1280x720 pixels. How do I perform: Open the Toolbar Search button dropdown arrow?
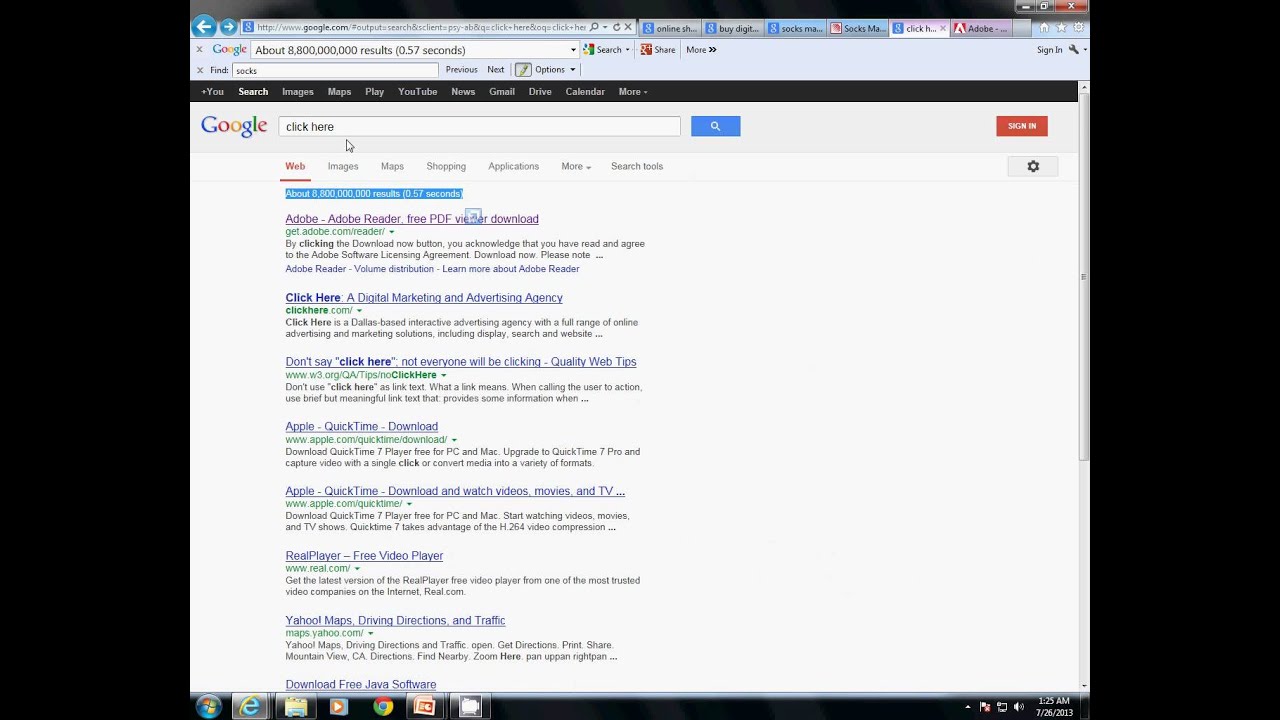tap(627, 50)
